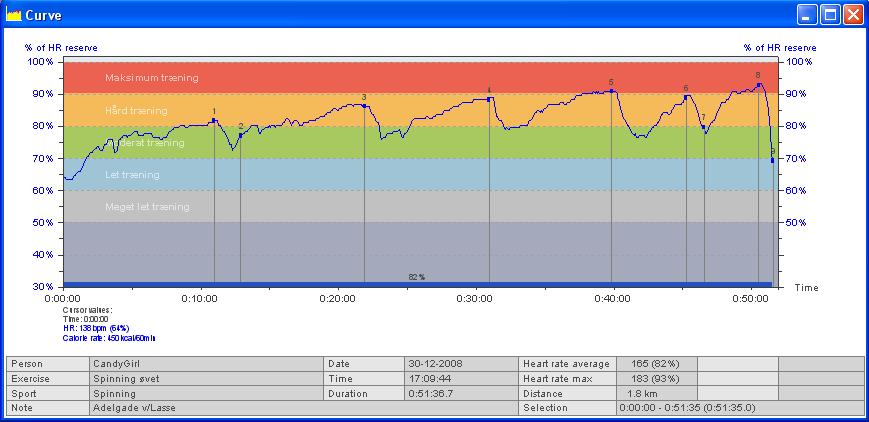Click the CandyGirl person cell
This screenshot has height=422, width=869.
pyautogui.click(x=206, y=364)
